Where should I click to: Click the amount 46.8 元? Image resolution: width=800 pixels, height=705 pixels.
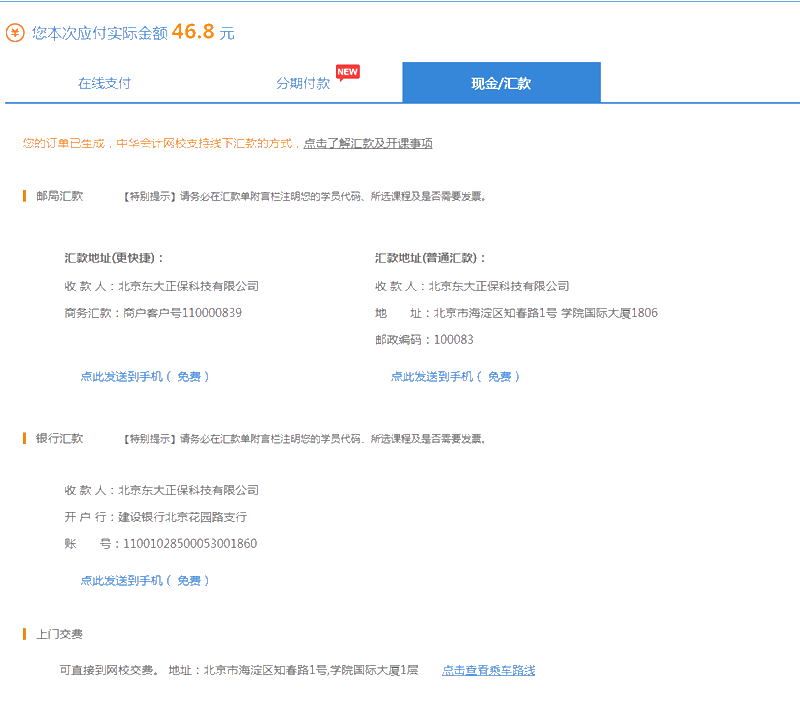[197, 31]
